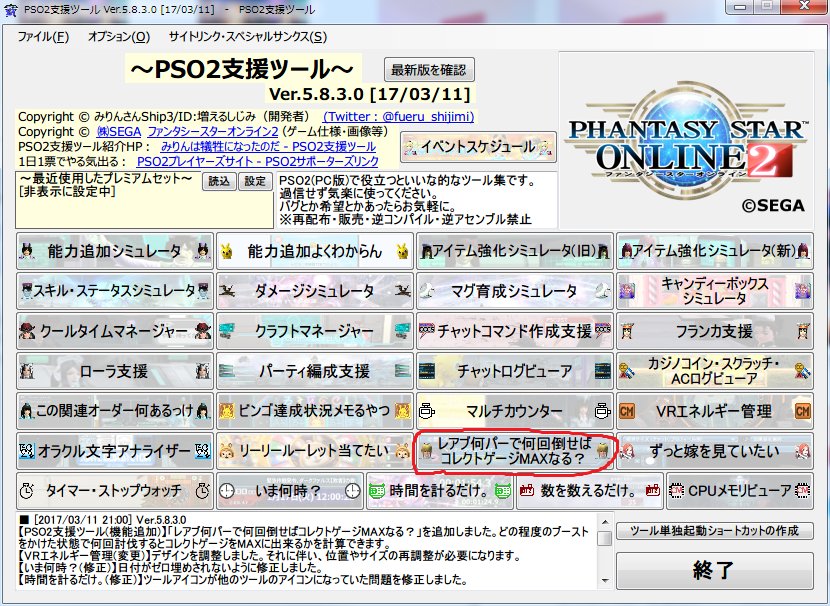Image resolution: width=830 pixels, height=606 pixels.
Task: Click changelog scrollbar down arrow
Action: click(605, 581)
